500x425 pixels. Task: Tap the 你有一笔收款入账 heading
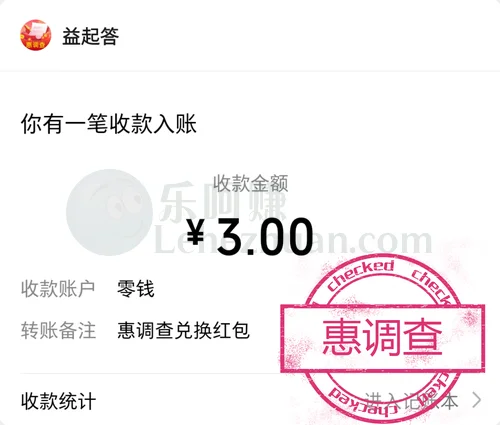point(109,124)
